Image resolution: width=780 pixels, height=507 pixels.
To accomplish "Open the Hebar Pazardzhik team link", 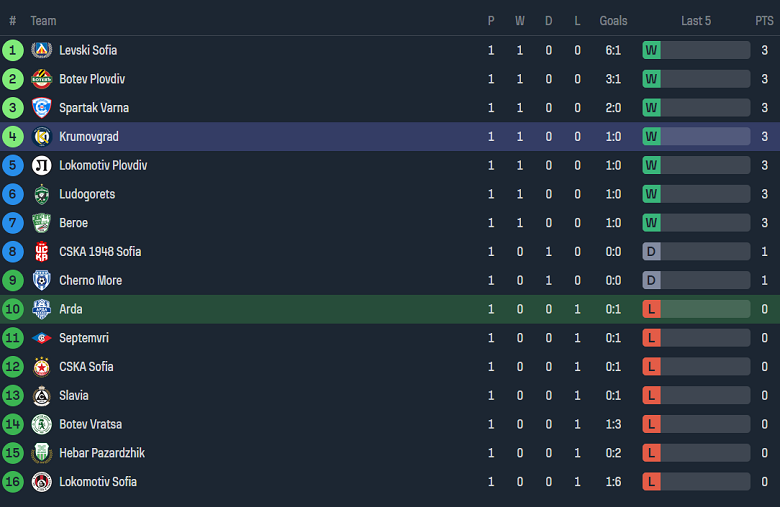I will [x=101, y=453].
